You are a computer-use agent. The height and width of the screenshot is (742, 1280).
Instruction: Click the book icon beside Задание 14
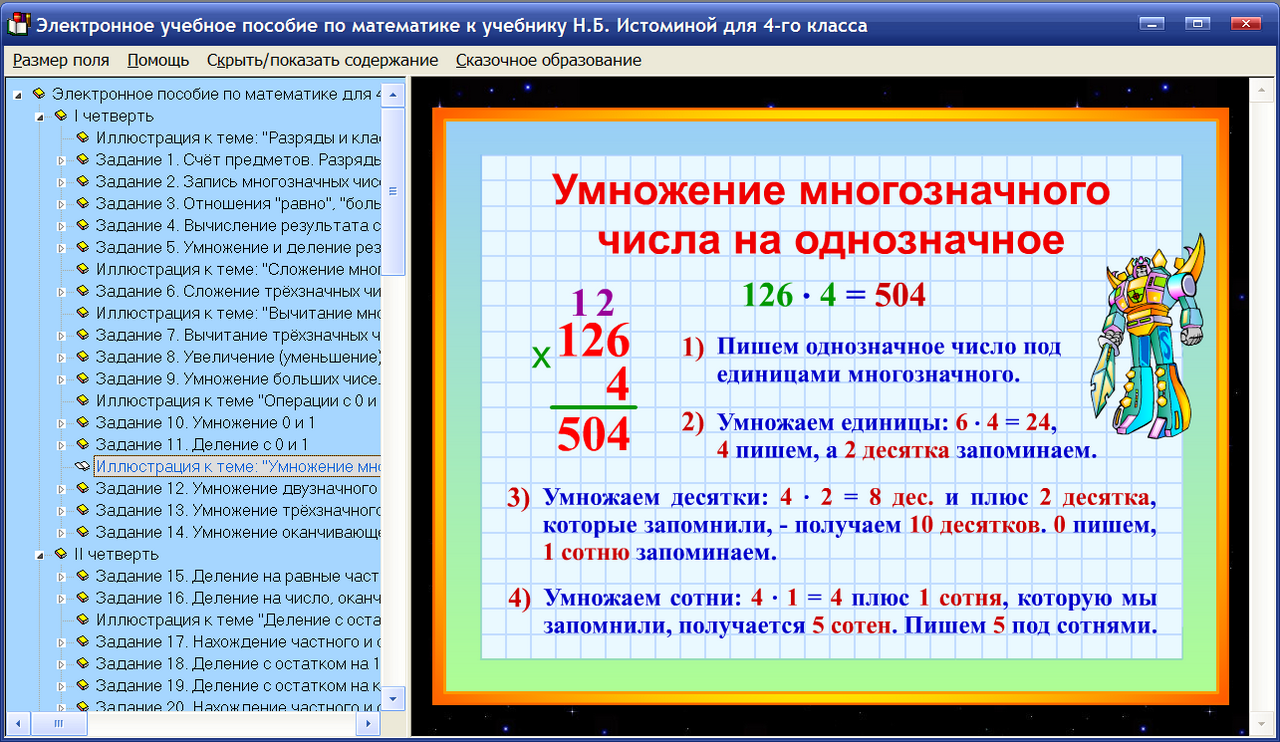(x=84, y=532)
